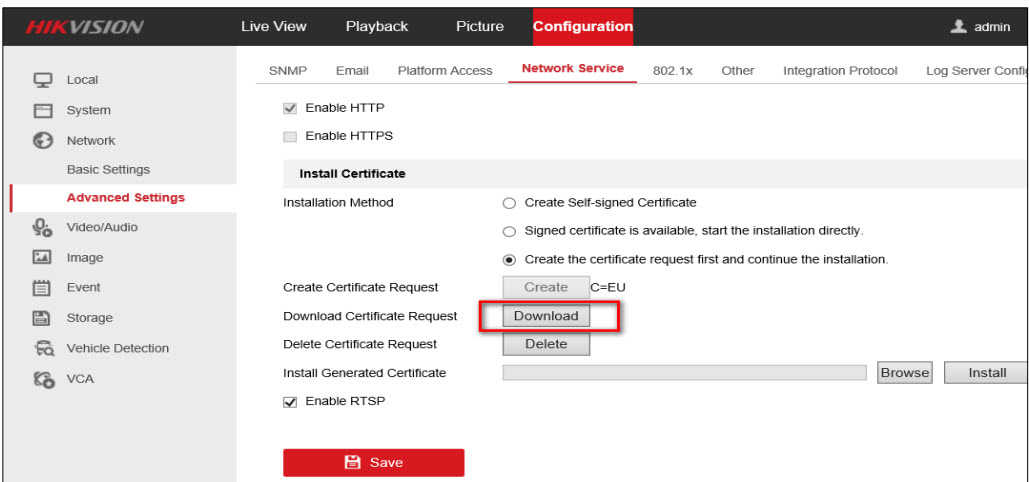Uncheck the Enable RTSP checkbox
This screenshot has height=482, width=1029.
click(291, 402)
